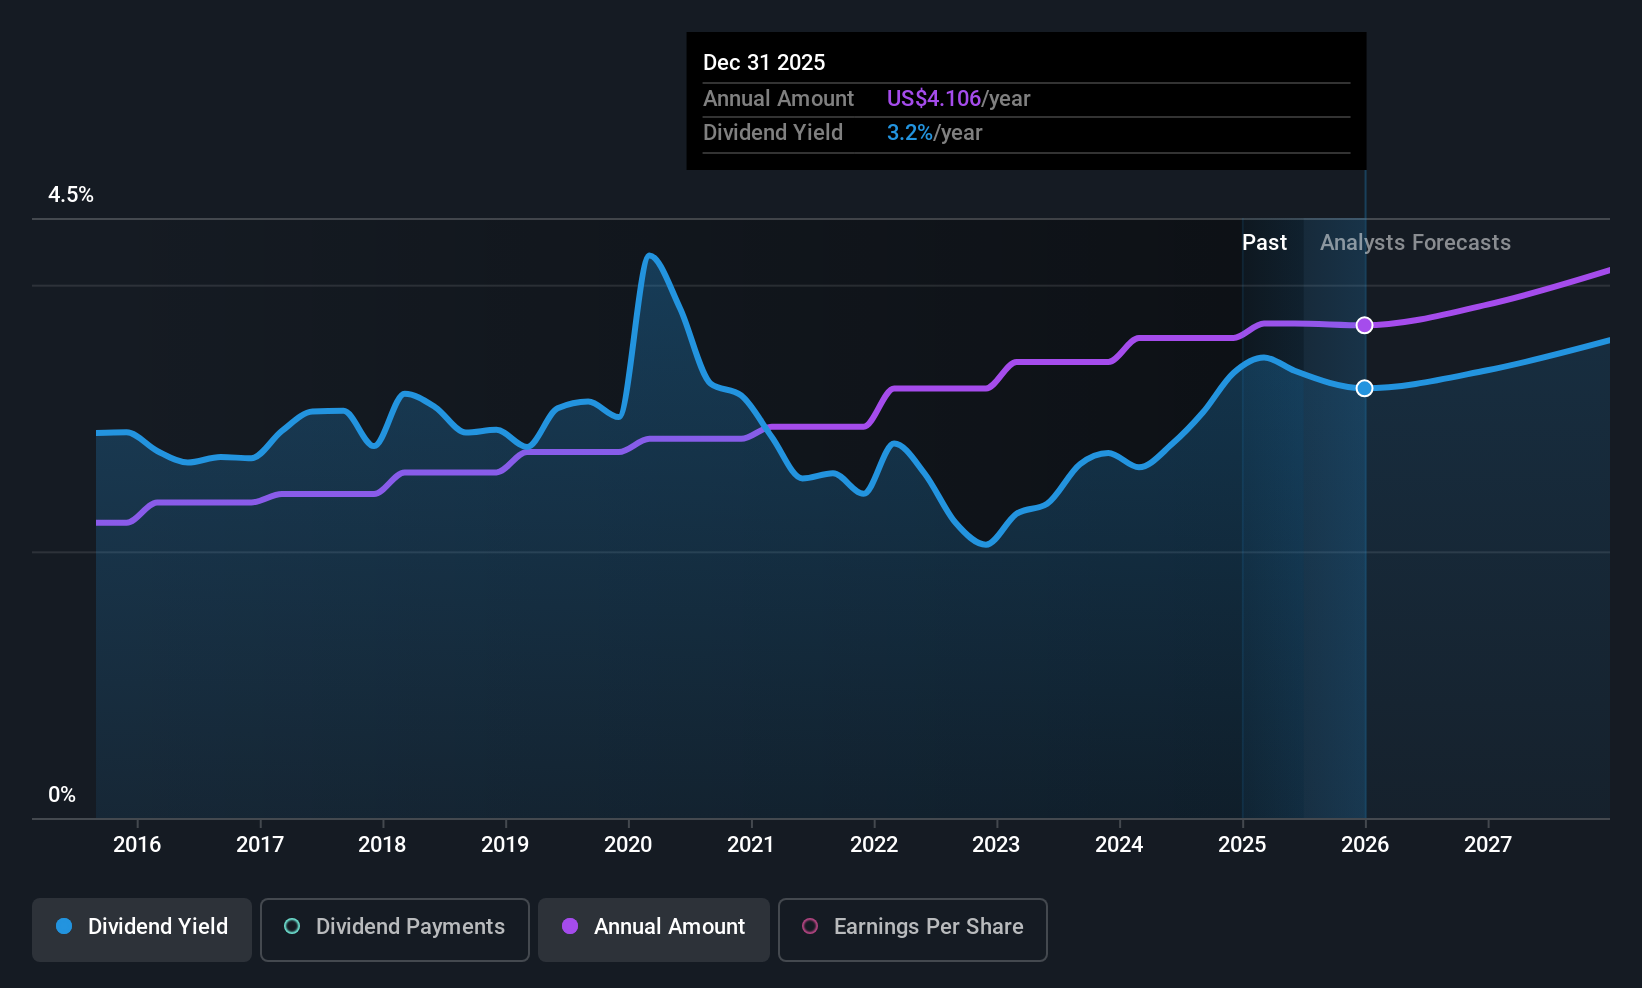Click the 2027 x-axis label
1642x988 pixels.
click(x=1488, y=844)
